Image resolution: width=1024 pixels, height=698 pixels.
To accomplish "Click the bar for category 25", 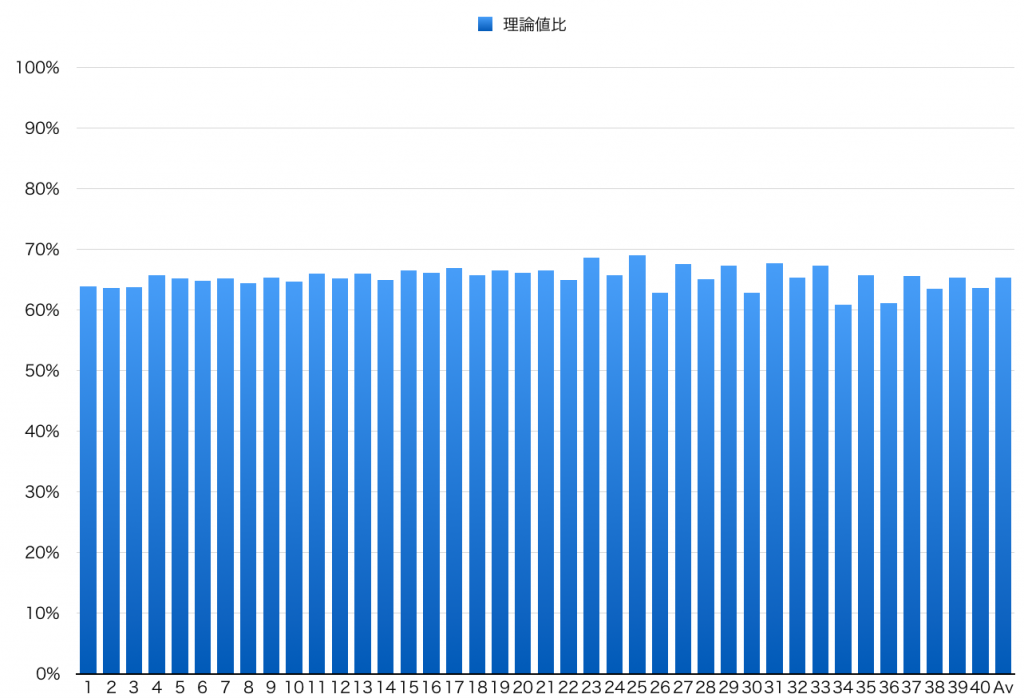I will click(637, 464).
